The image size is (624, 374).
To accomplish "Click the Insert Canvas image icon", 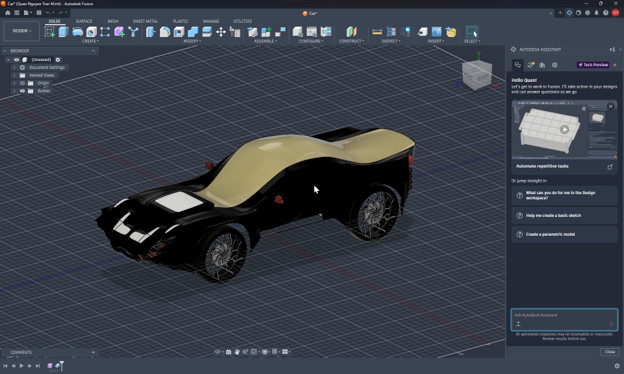I will (437, 32).
